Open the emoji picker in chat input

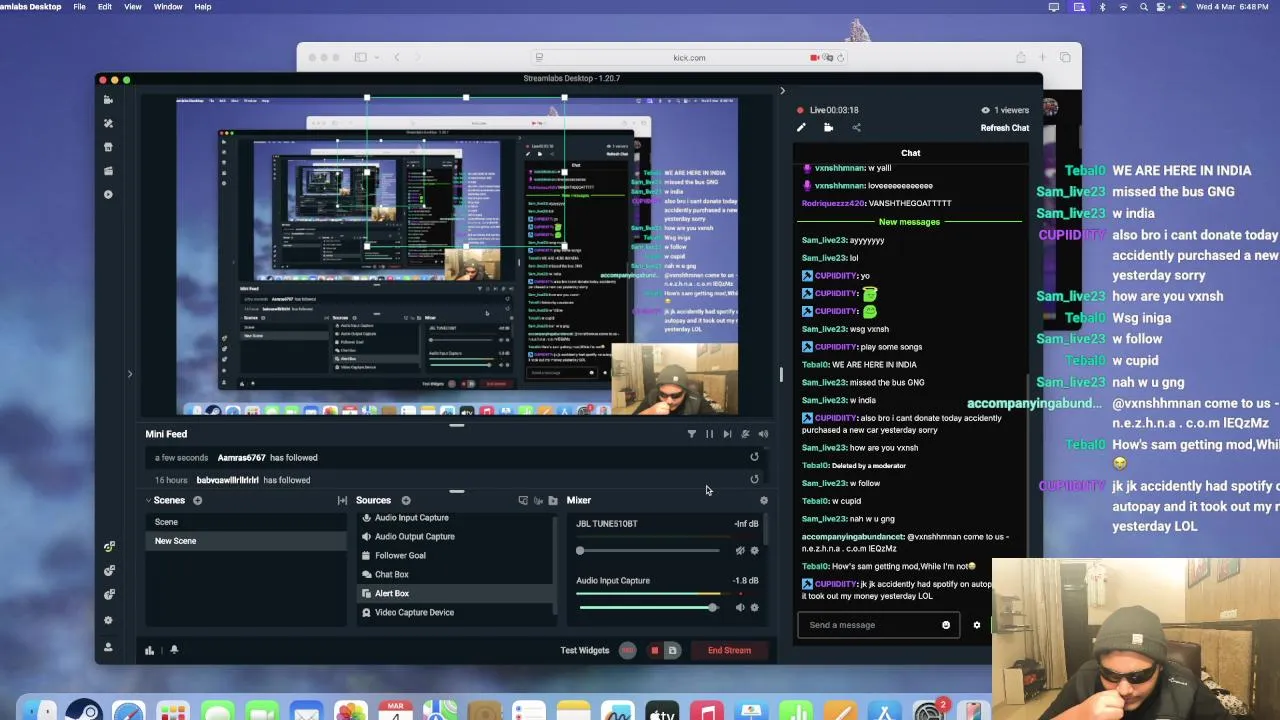[946, 625]
